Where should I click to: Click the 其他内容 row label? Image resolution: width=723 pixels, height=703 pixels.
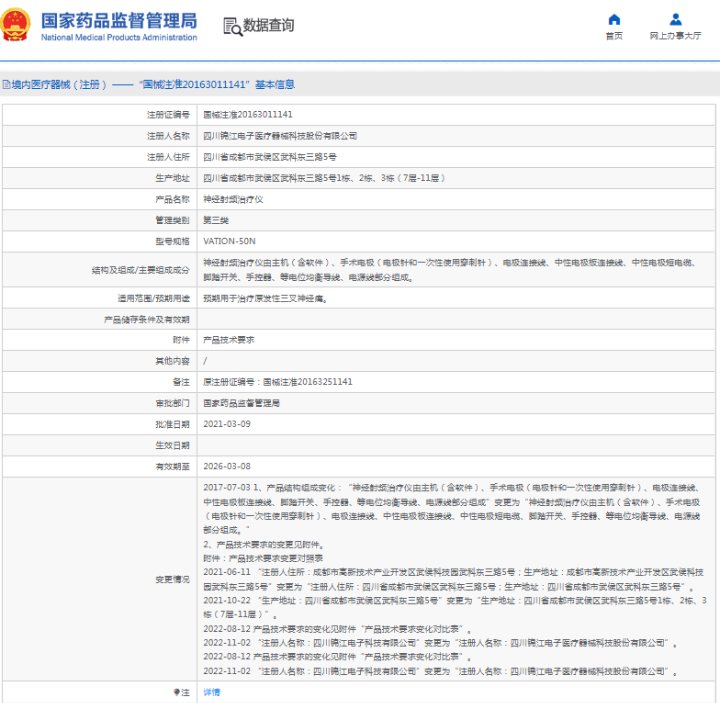(x=172, y=361)
